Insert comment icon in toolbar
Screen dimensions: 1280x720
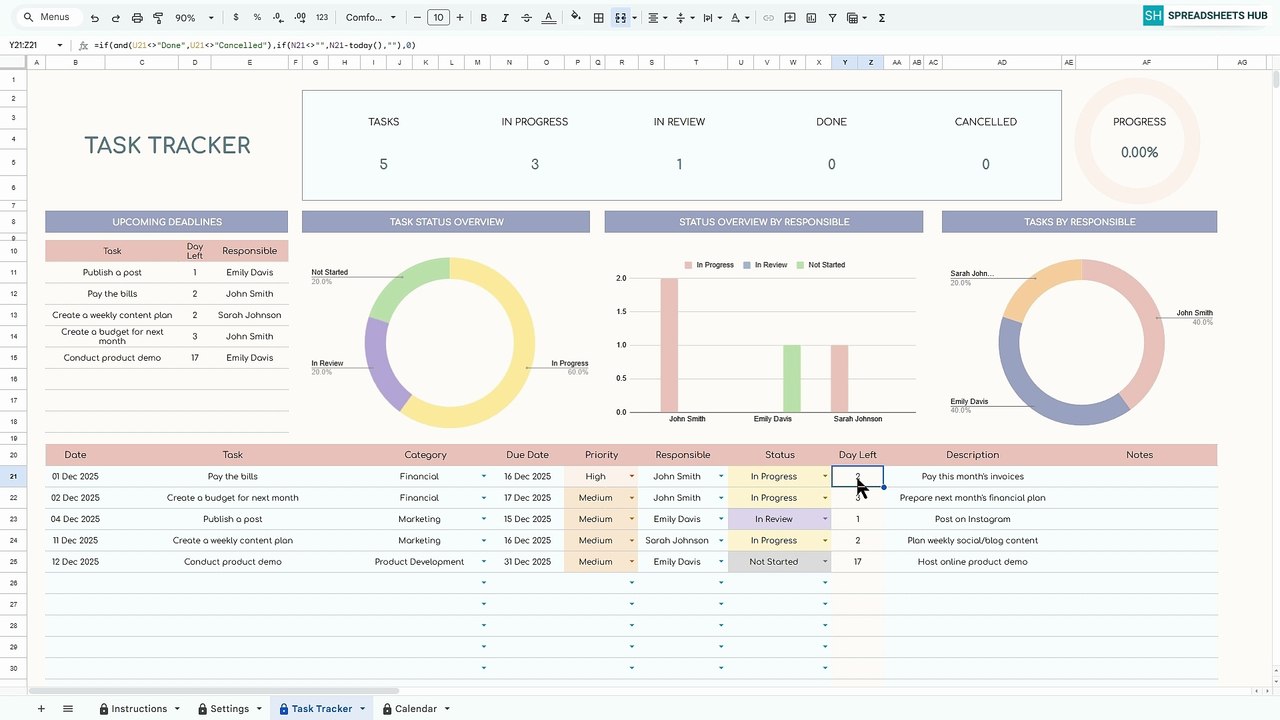tap(790, 18)
